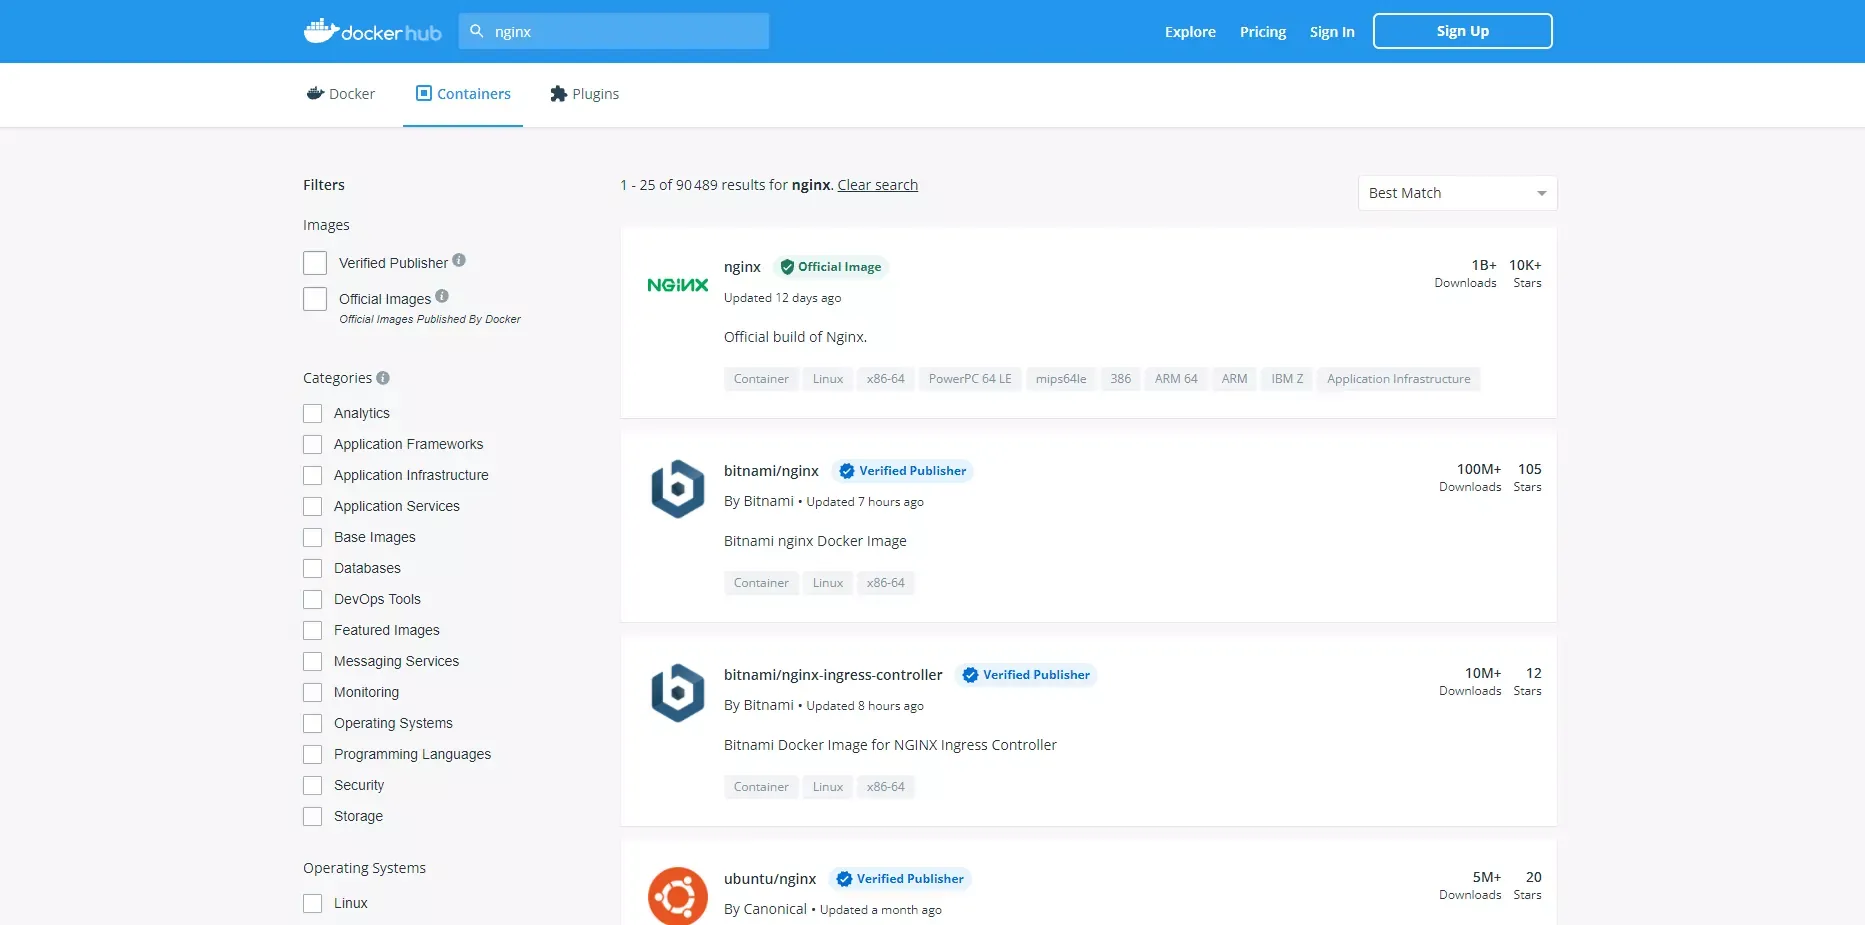Check the Databases category filter
The image size is (1865, 925).
point(311,567)
